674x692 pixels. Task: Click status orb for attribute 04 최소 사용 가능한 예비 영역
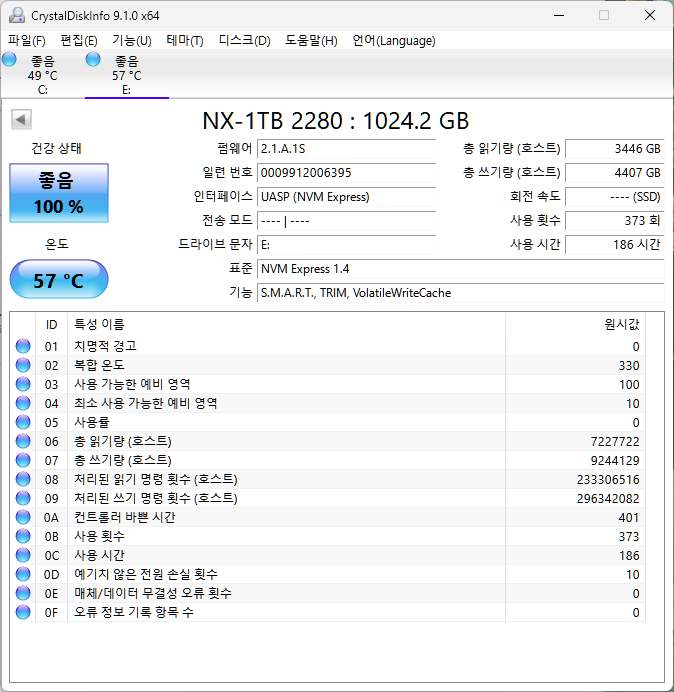point(23,403)
